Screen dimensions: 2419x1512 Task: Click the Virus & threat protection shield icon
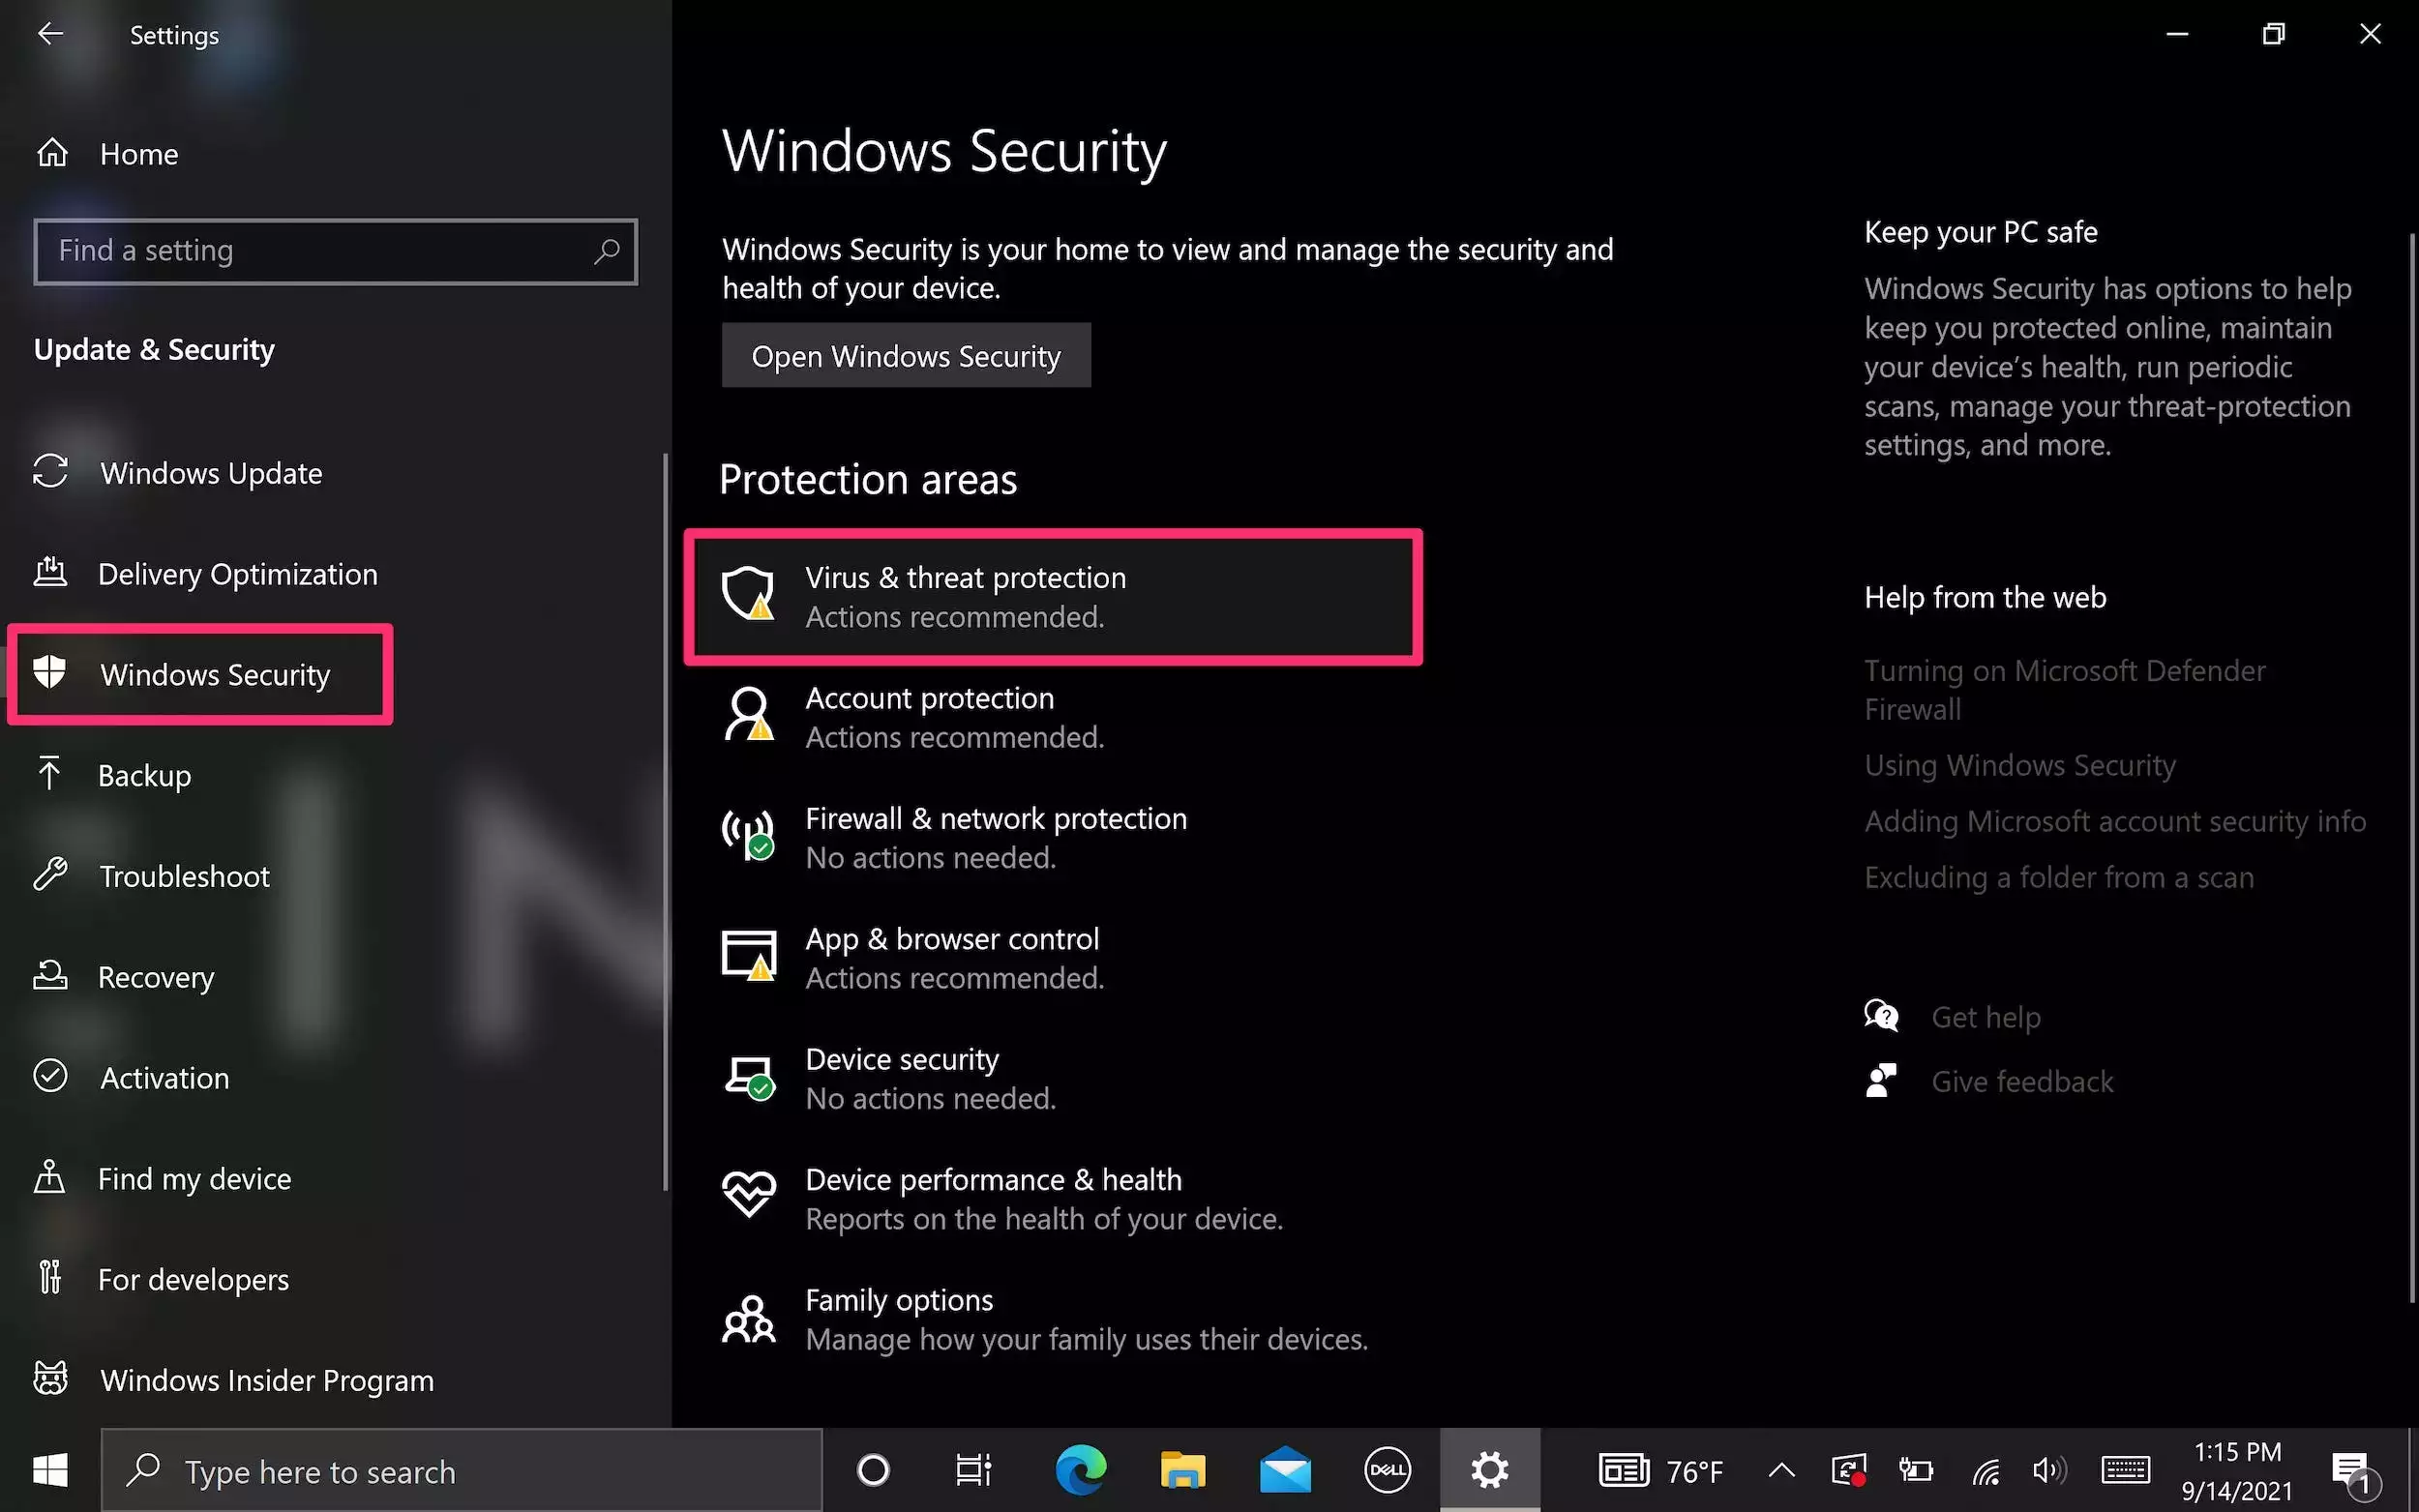pos(748,594)
